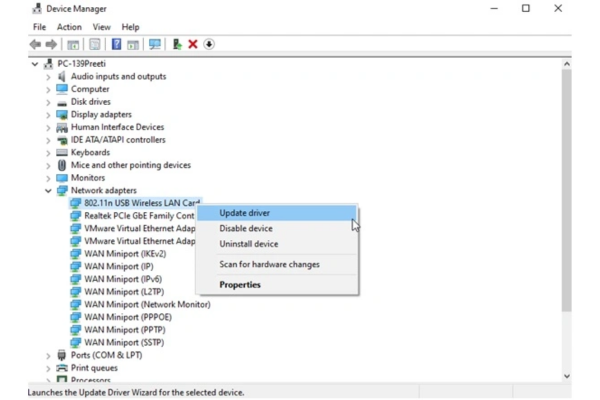600x400 pixels.
Task: Choose Properties in the context menu
Action: tap(277, 285)
